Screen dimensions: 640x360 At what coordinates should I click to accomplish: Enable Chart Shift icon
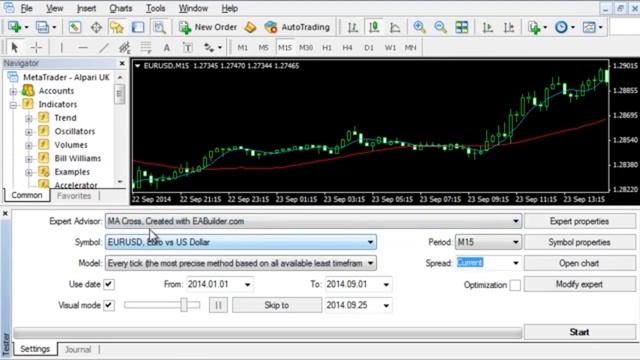pyautogui.click(x=509, y=27)
